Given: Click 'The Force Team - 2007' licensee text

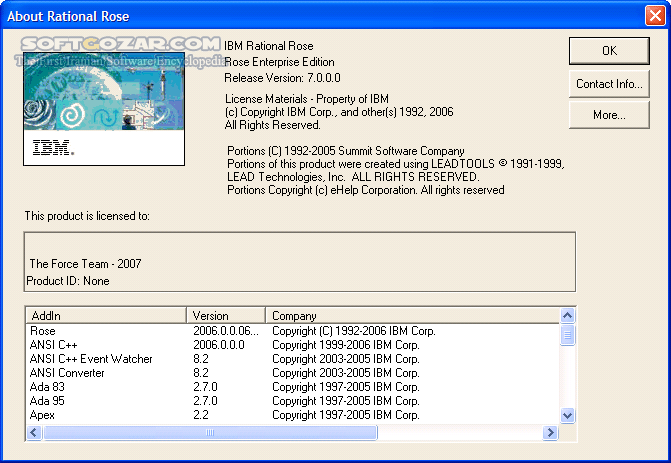Looking at the screenshot, I should tap(85, 264).
